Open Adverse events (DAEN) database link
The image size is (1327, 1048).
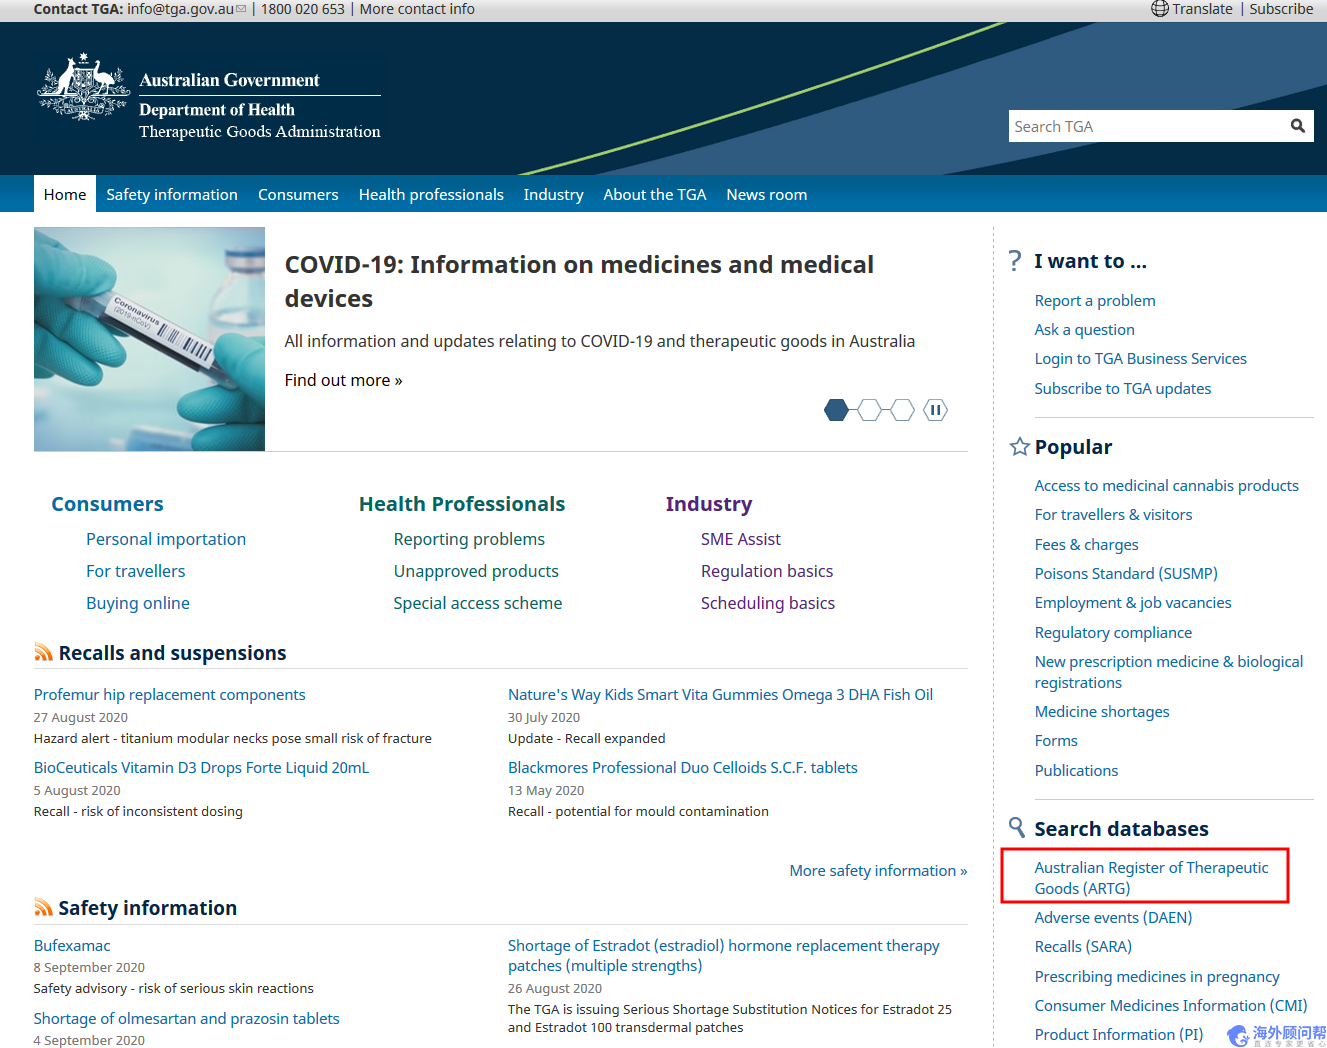(x=1113, y=917)
